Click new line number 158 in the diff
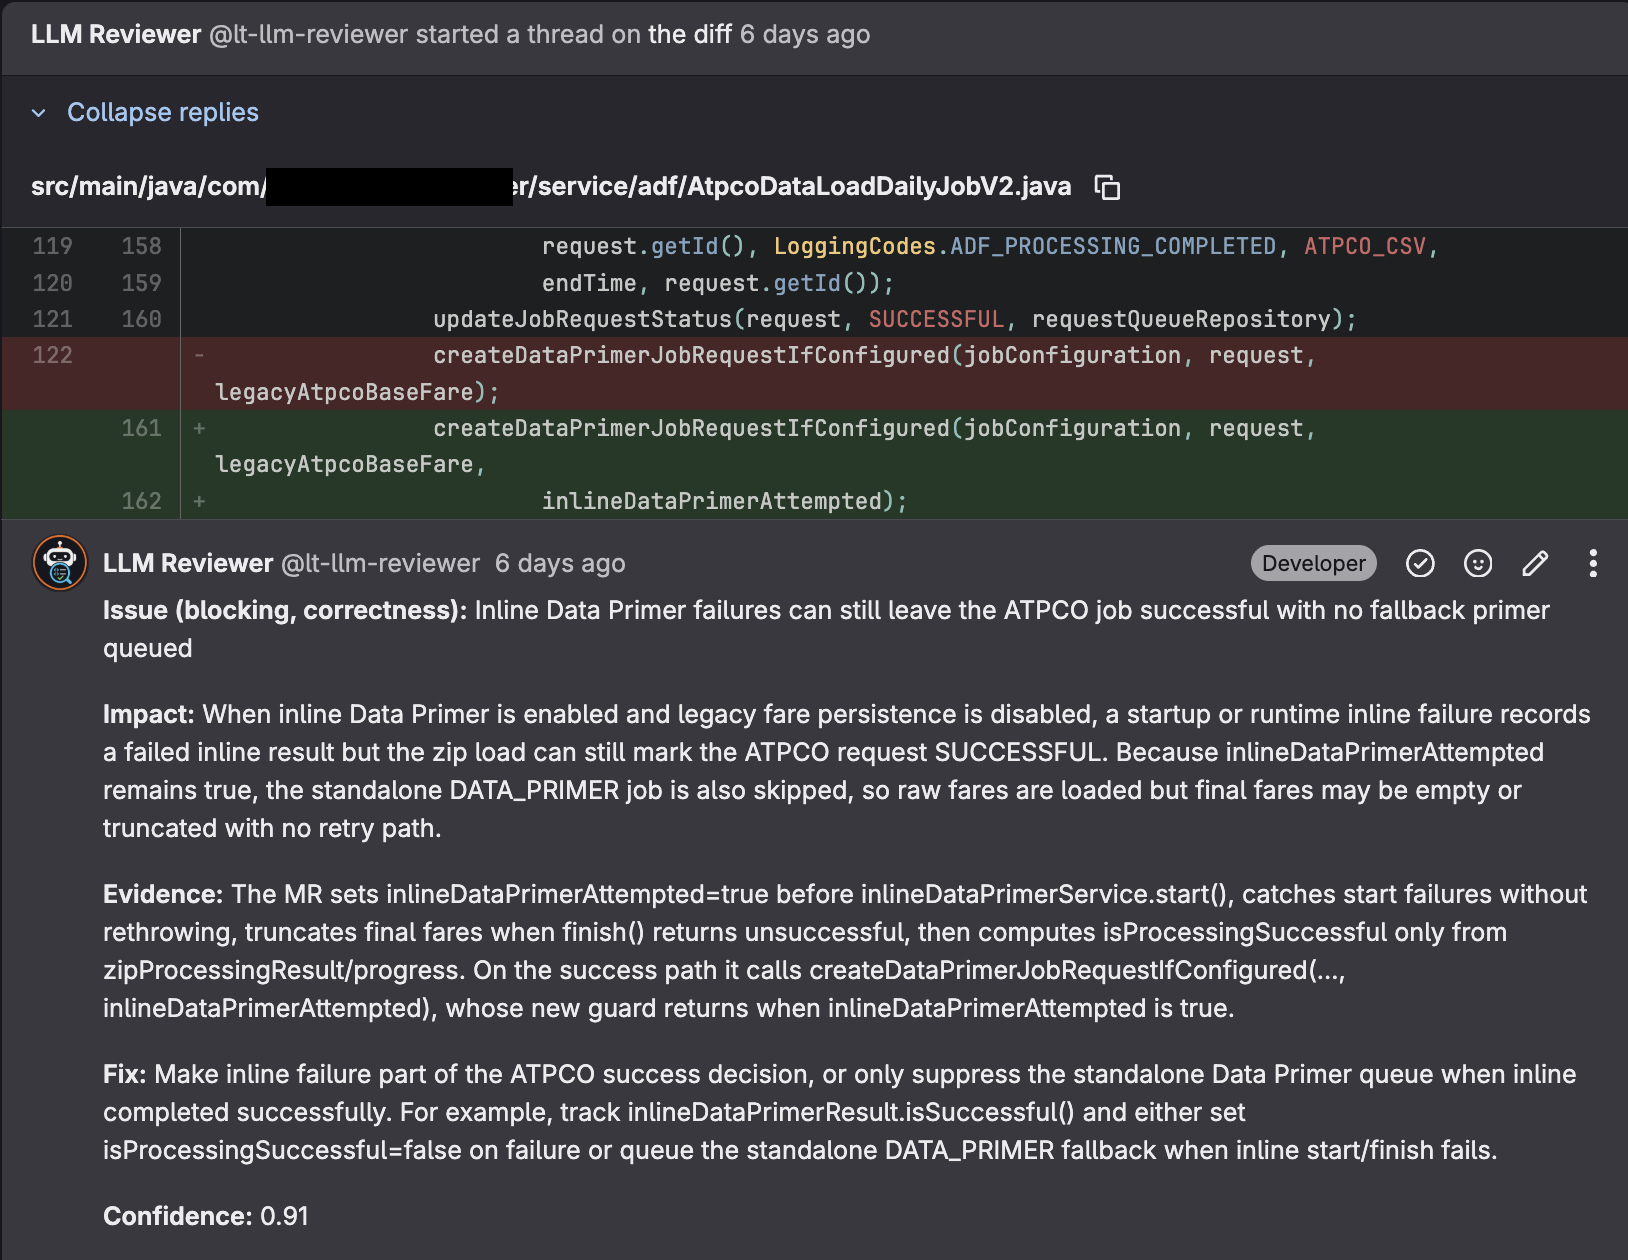Screen dimensions: 1628x1260 point(141,246)
